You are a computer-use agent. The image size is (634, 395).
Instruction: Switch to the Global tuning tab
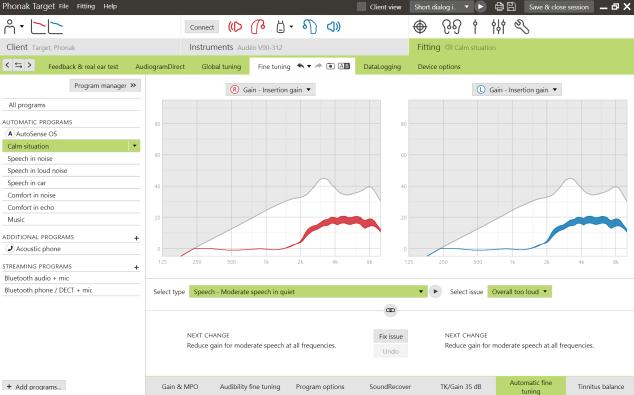[221, 67]
